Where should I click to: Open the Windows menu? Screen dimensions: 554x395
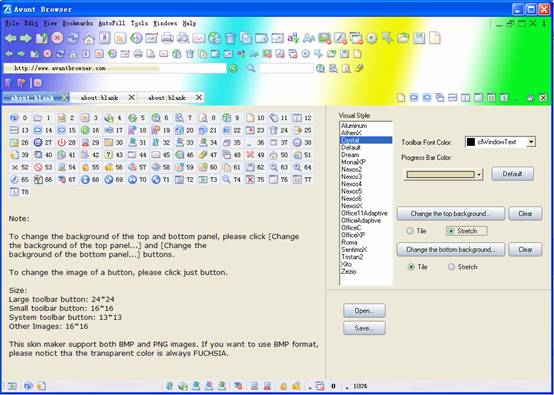165,24
